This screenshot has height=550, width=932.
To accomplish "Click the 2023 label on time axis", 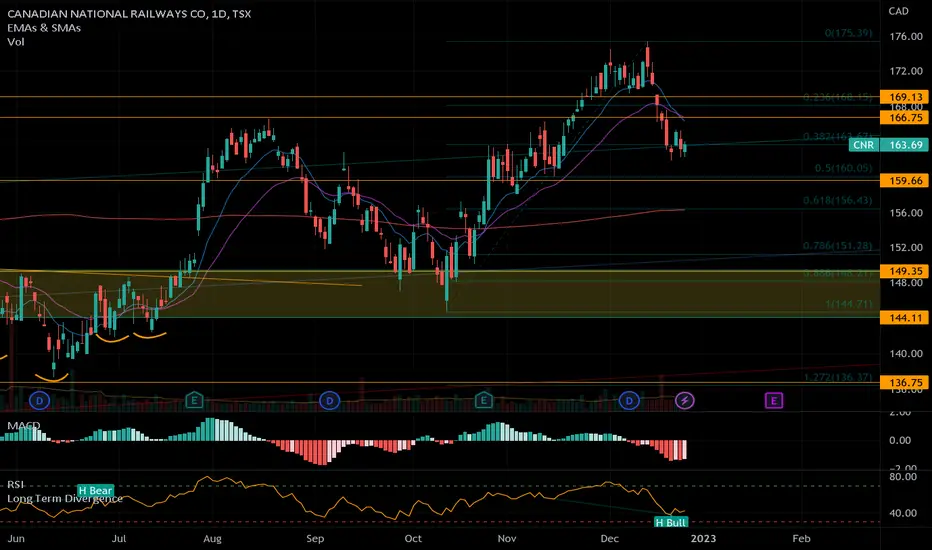I will (703, 539).
